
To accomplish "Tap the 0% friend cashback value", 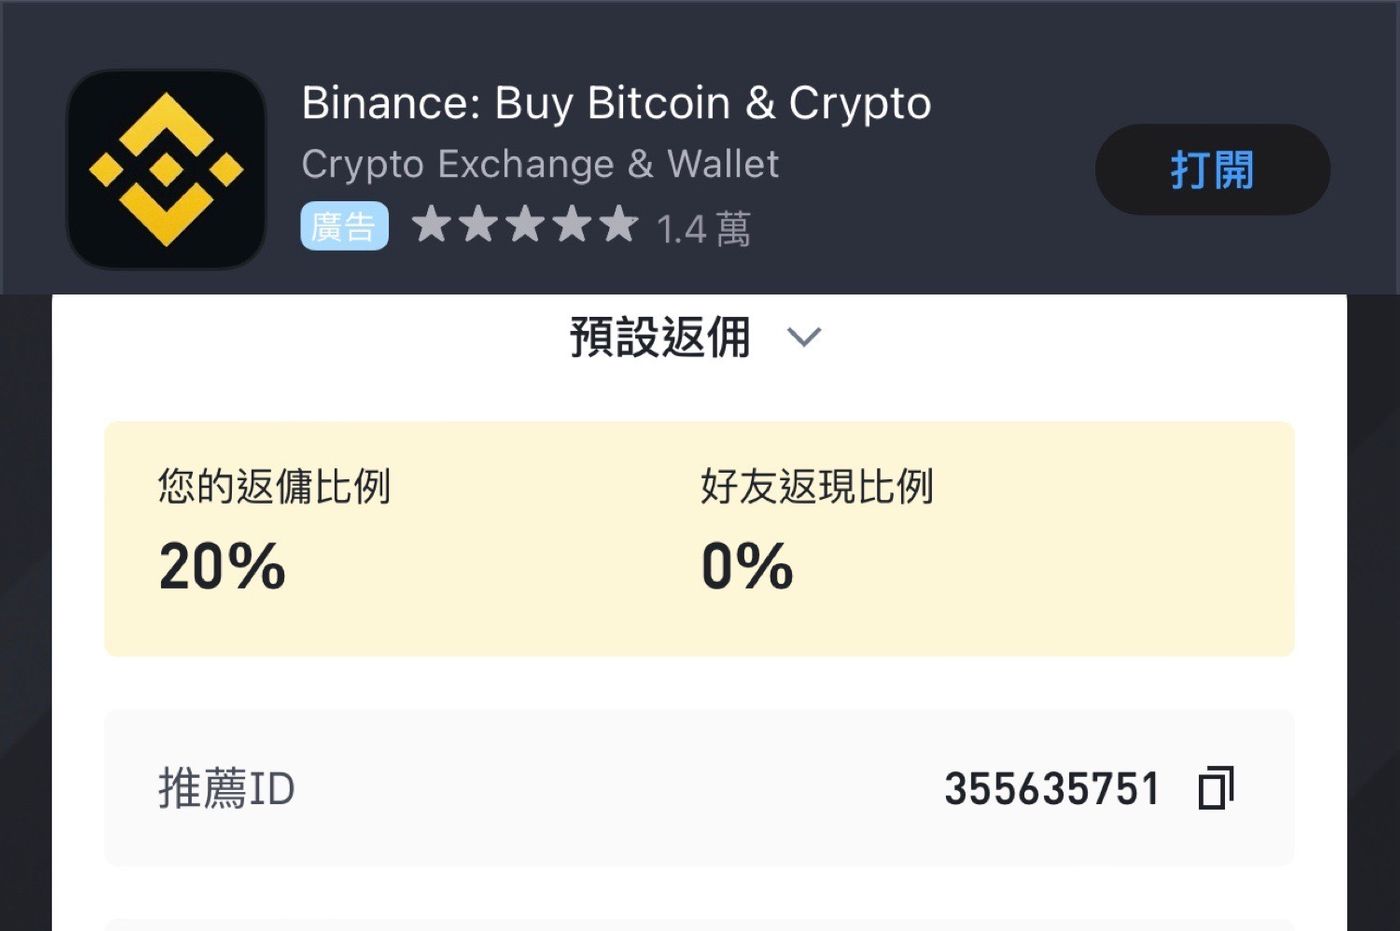I will click(x=747, y=566).
